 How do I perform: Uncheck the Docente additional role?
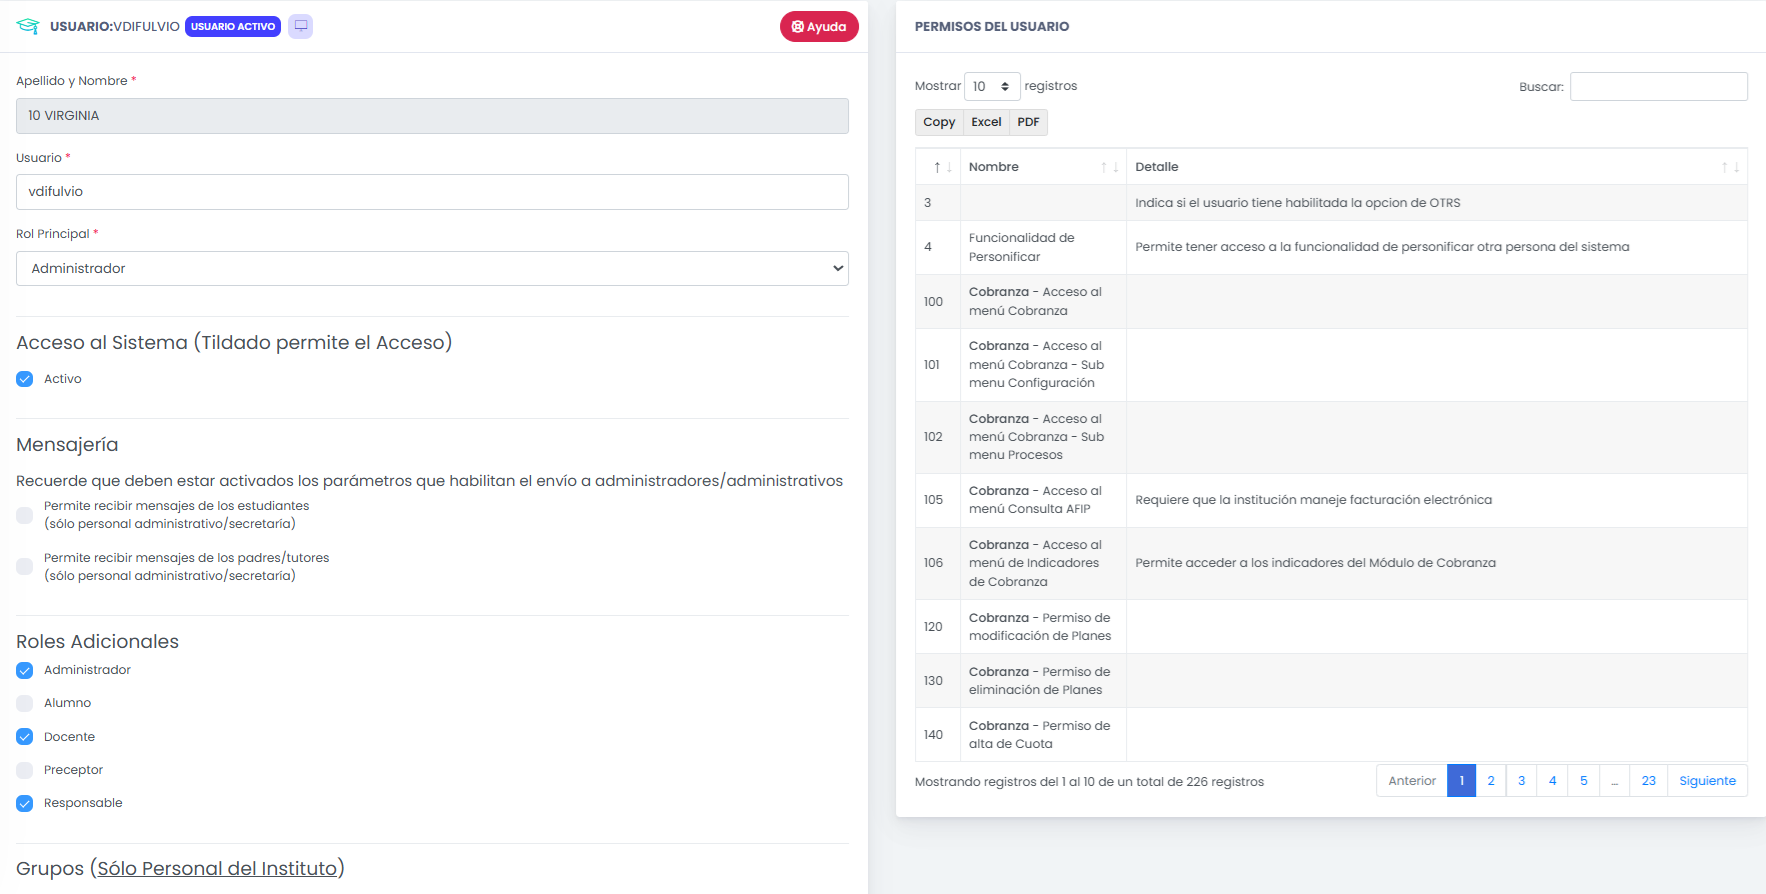click(25, 737)
